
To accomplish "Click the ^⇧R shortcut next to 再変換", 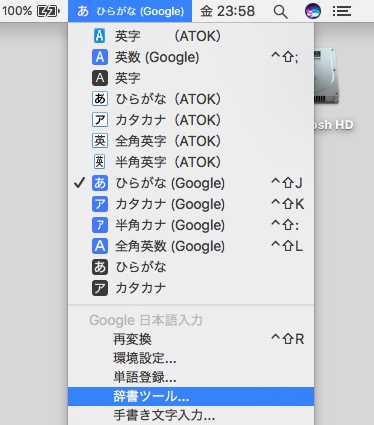I will coord(287,339).
